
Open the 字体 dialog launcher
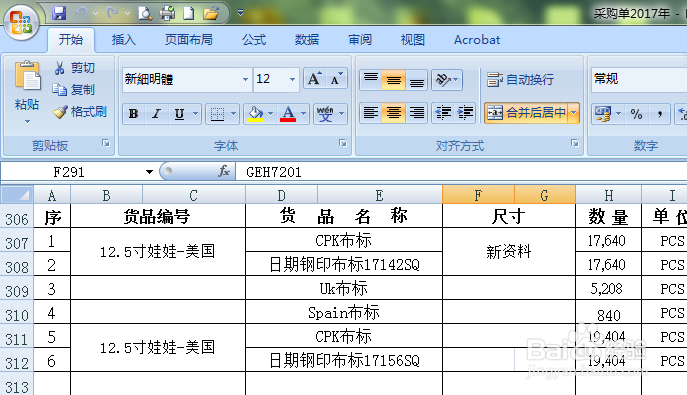[343, 143]
